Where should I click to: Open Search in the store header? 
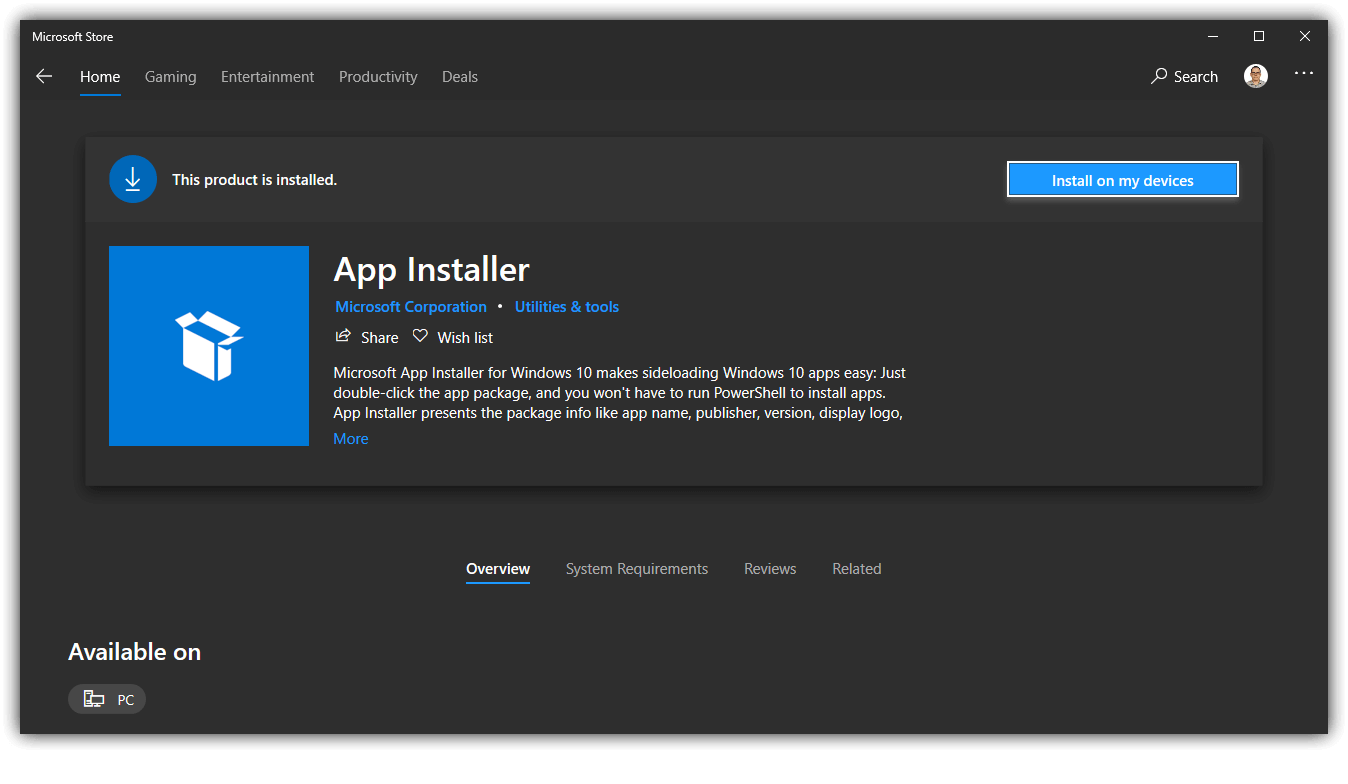(1184, 76)
